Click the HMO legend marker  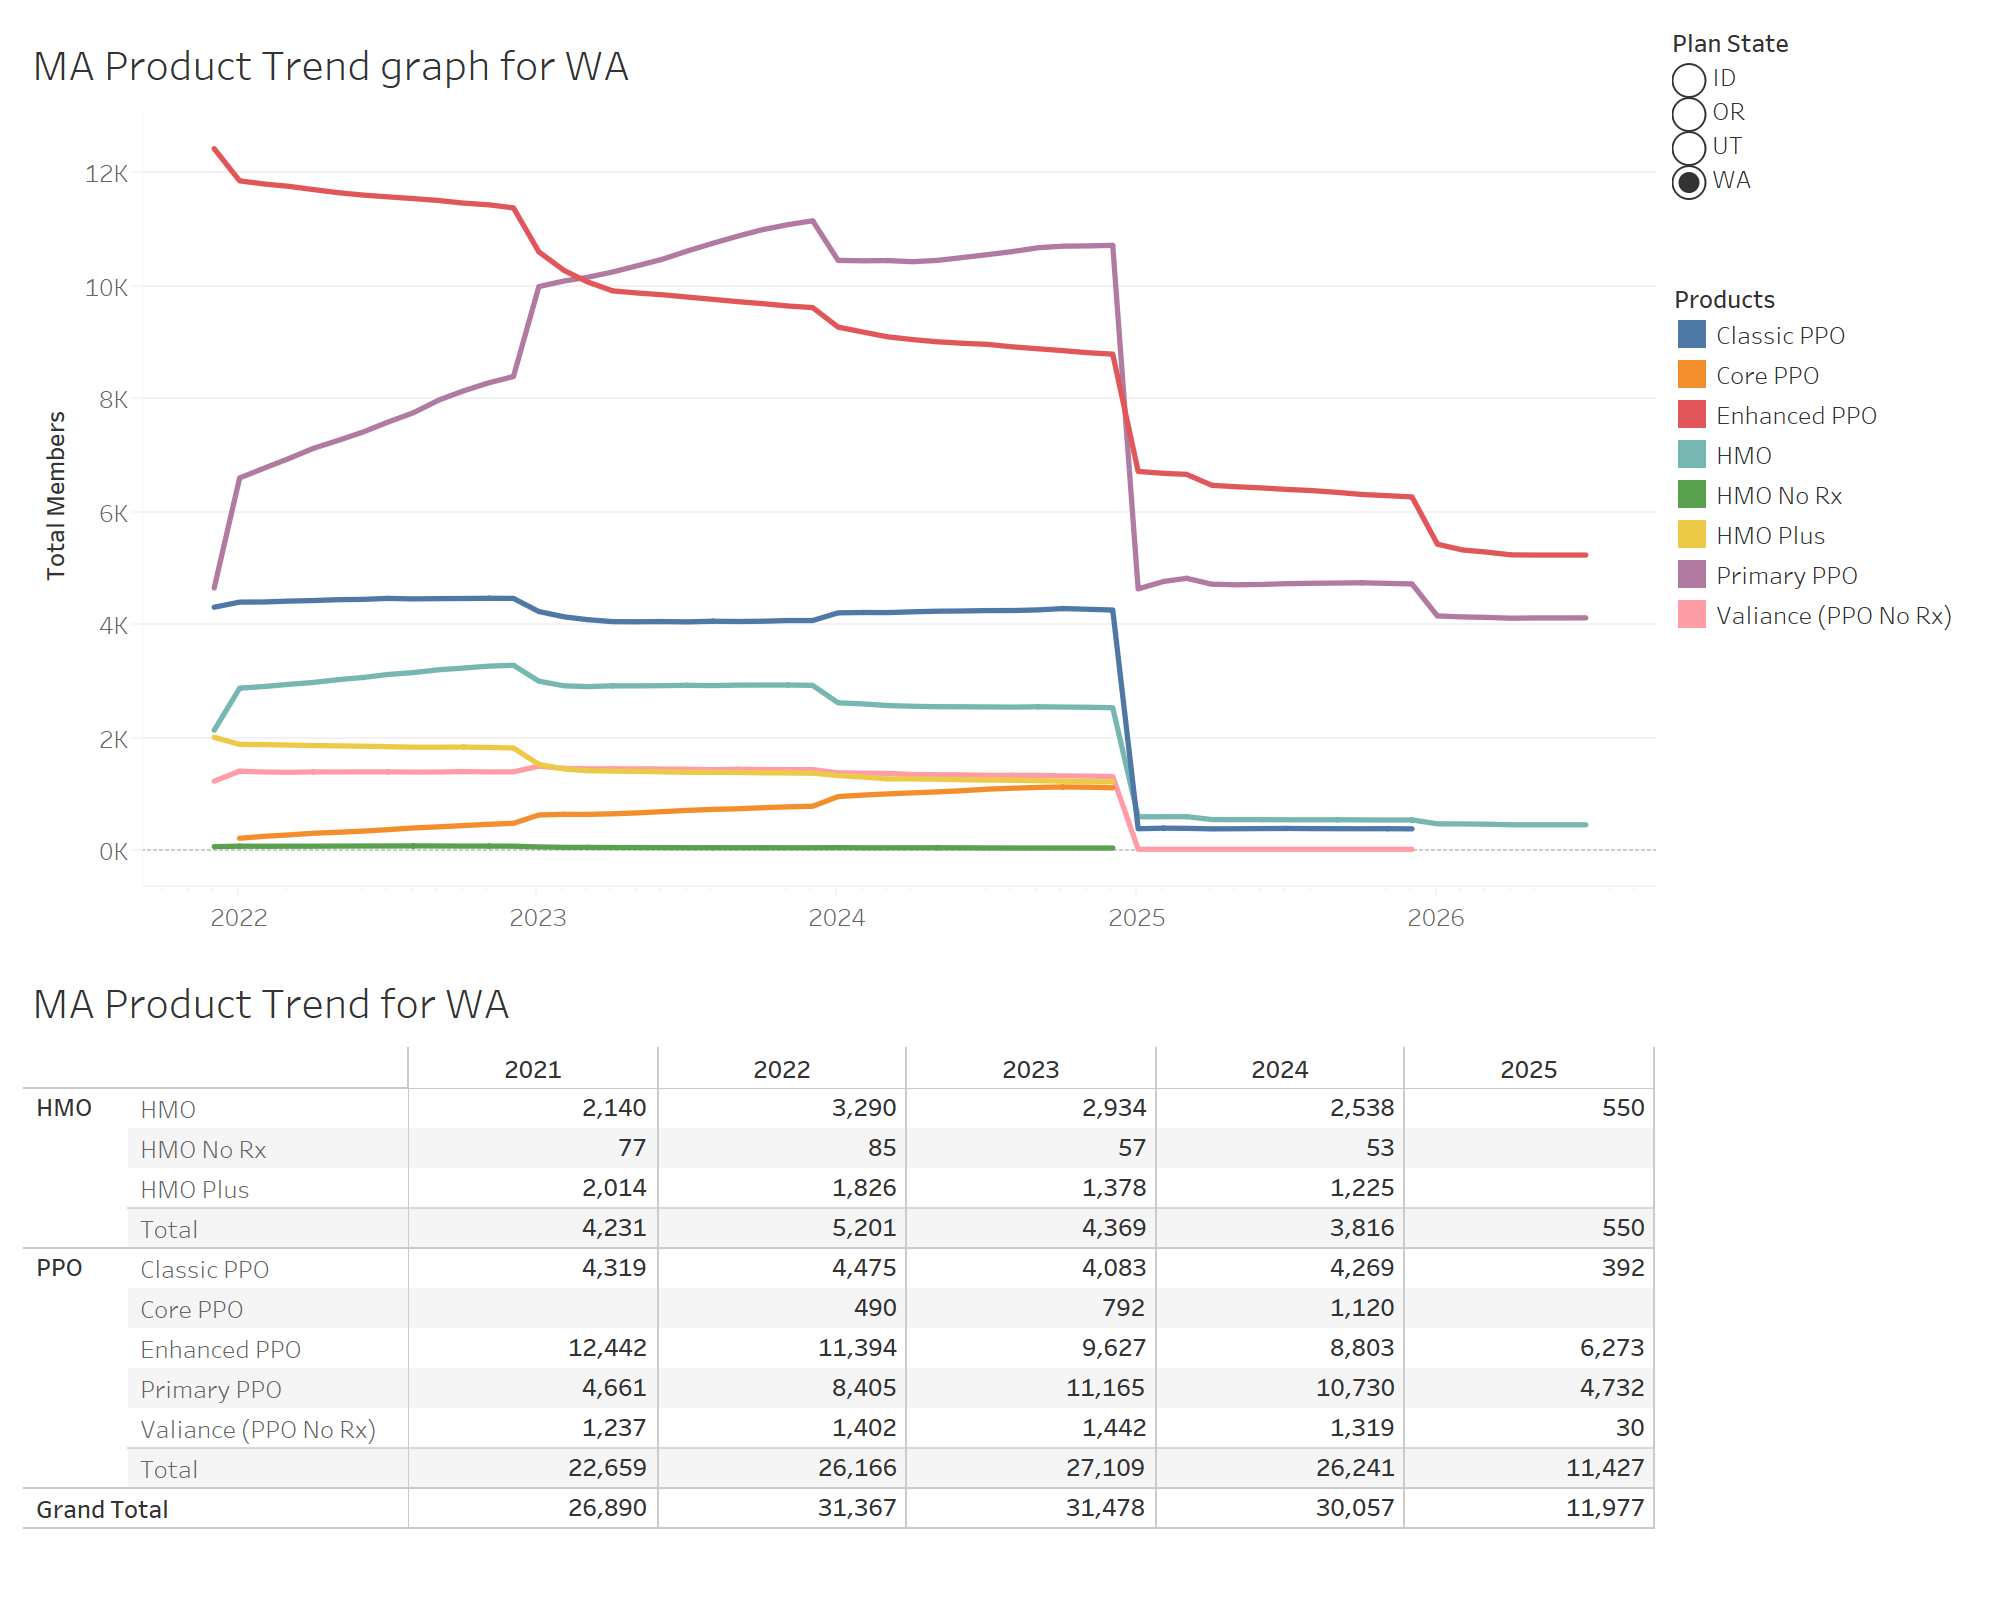pos(1693,455)
